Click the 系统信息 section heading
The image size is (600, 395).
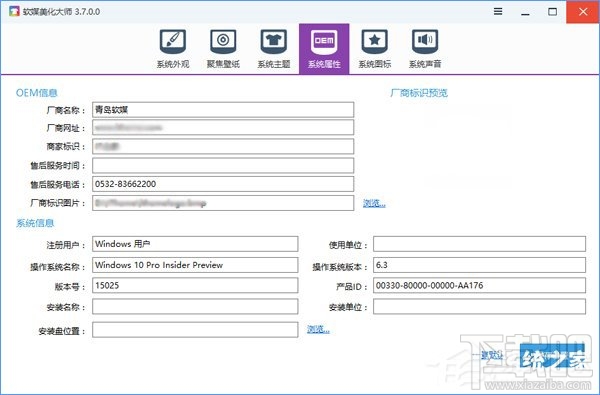pyautogui.click(x=35, y=223)
